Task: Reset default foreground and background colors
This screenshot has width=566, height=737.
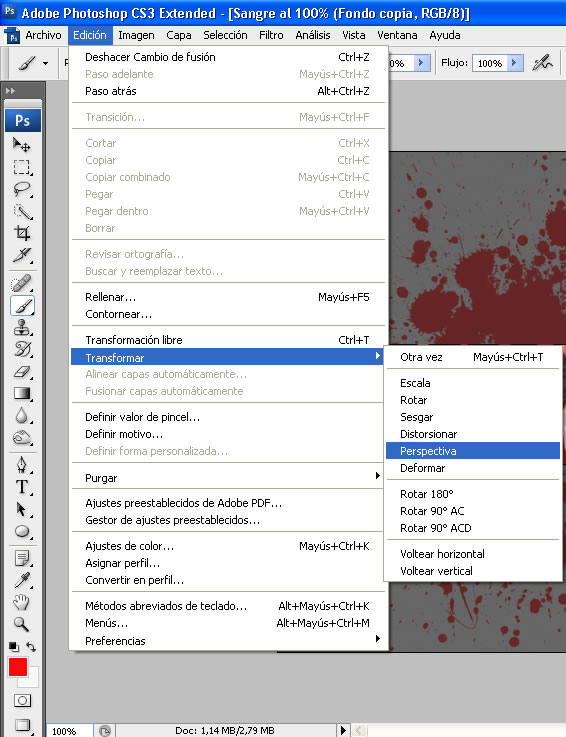Action: [x=14, y=647]
